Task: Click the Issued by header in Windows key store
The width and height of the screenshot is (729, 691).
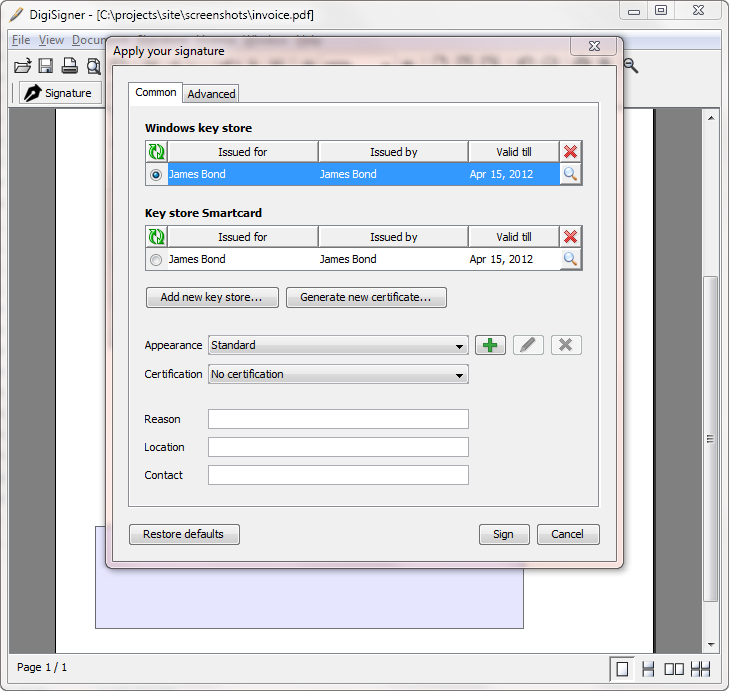Action: tap(393, 152)
